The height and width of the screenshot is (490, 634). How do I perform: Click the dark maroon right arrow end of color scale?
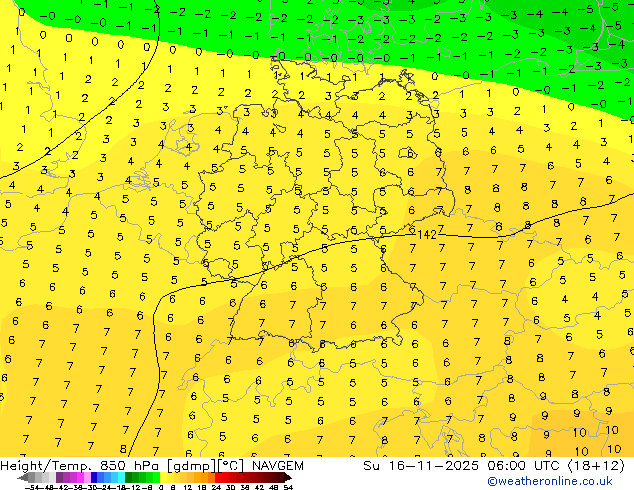pos(288,478)
